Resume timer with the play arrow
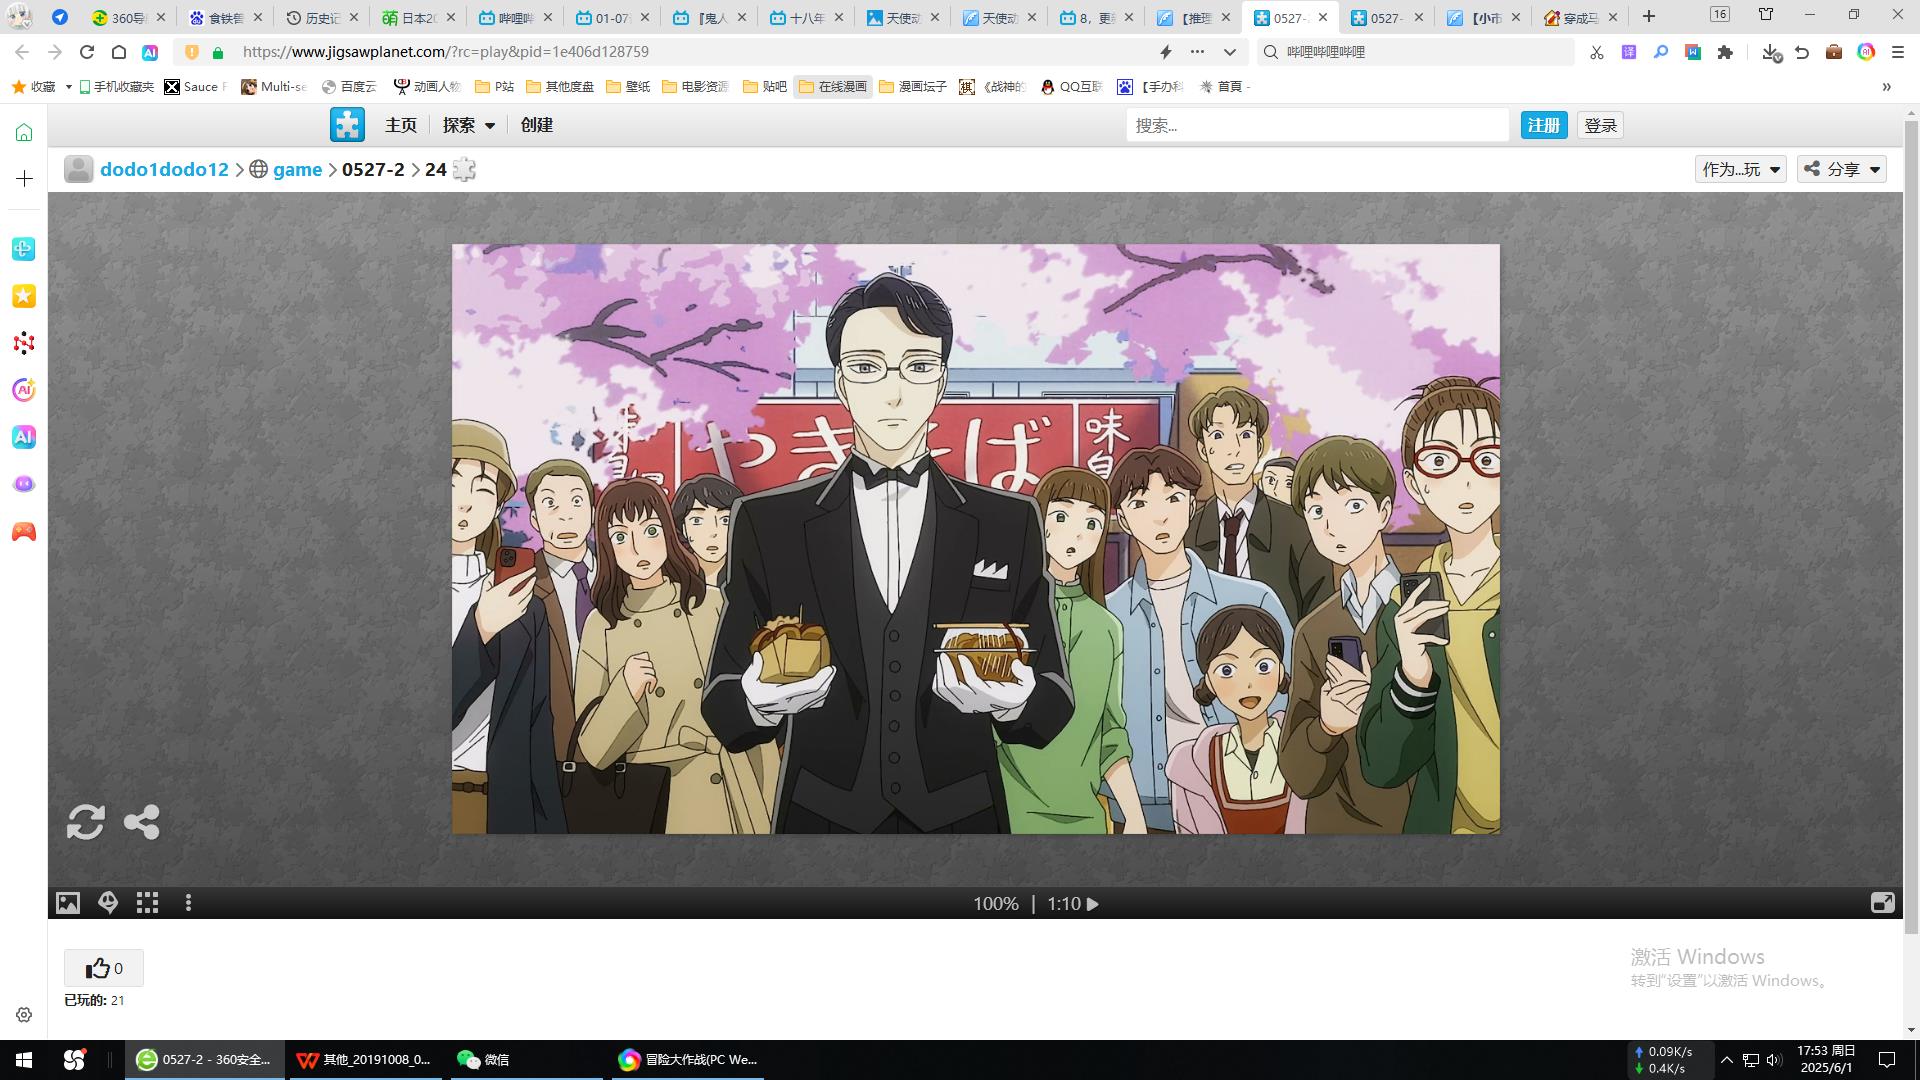Image resolution: width=1920 pixels, height=1080 pixels. tap(1093, 904)
